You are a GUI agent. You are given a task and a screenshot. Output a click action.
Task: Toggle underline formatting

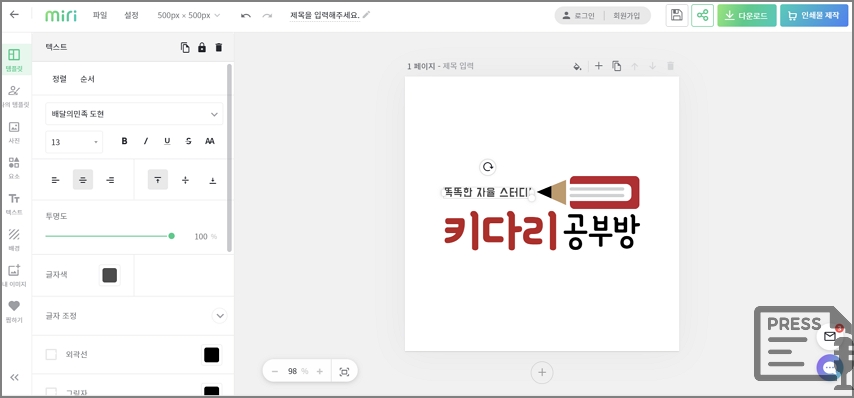pyautogui.click(x=167, y=141)
